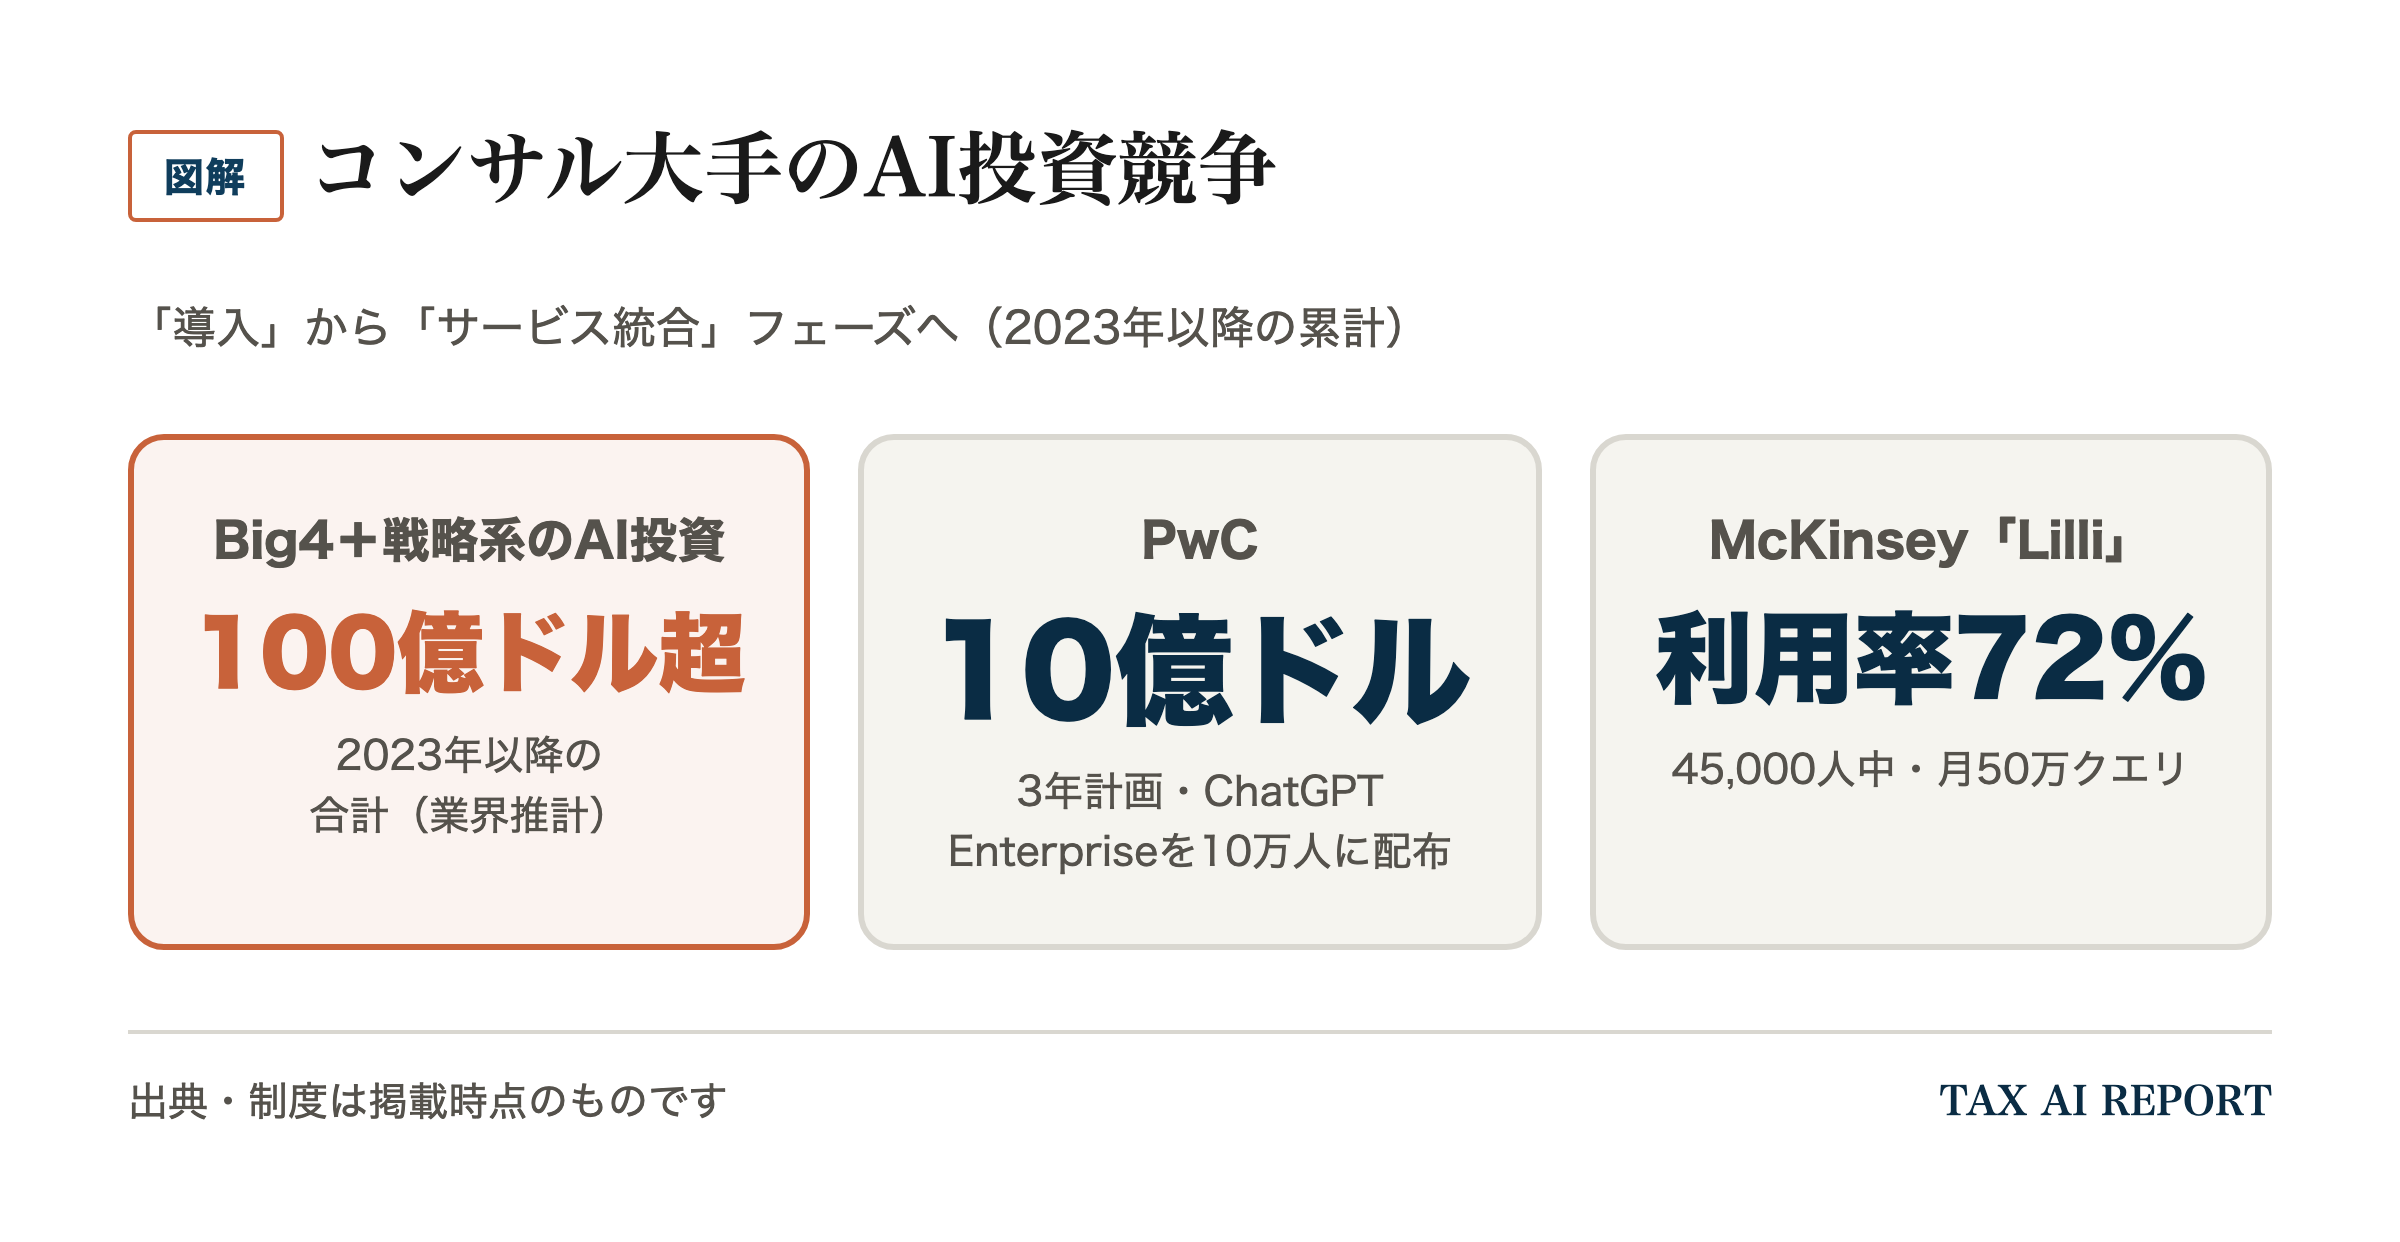Click the 合計（業界推計）caption text
Viewport: 2400px width, 1242px height.
click(459, 816)
